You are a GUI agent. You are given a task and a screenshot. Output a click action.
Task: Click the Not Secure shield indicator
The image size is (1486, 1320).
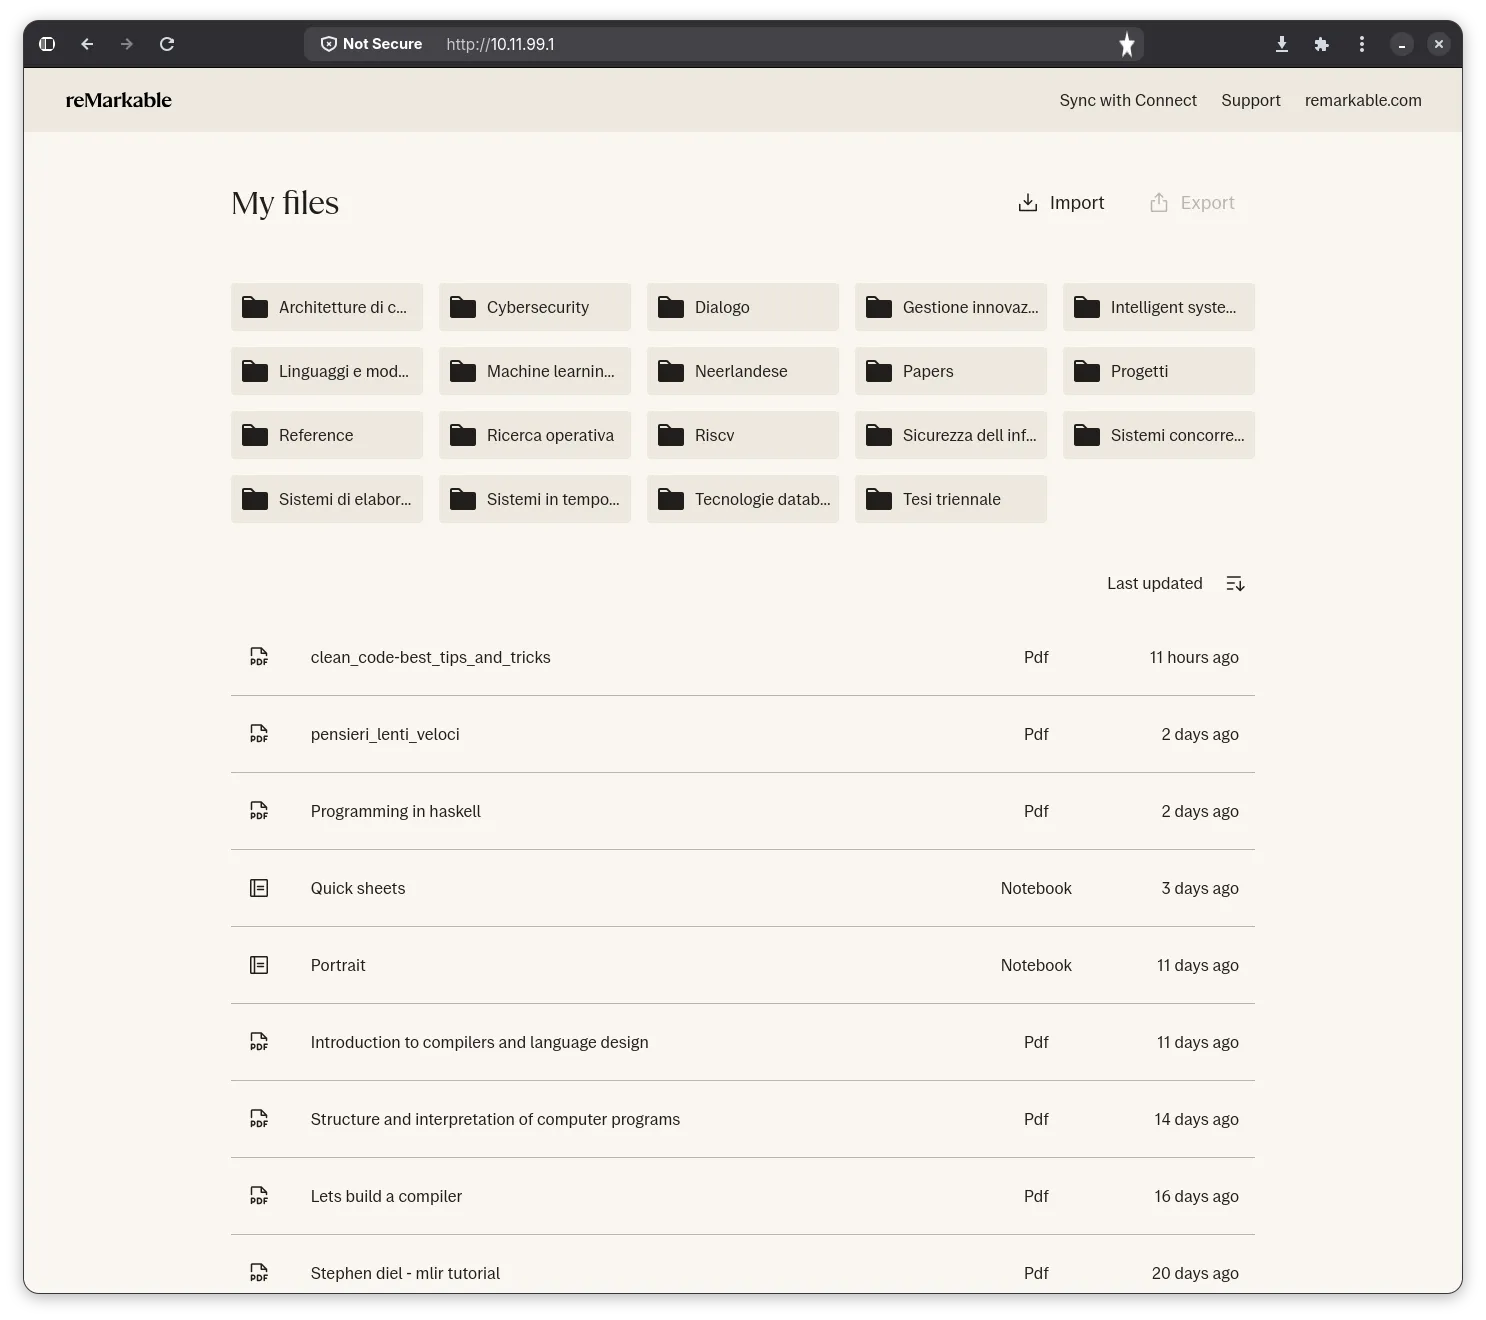pyautogui.click(x=371, y=44)
